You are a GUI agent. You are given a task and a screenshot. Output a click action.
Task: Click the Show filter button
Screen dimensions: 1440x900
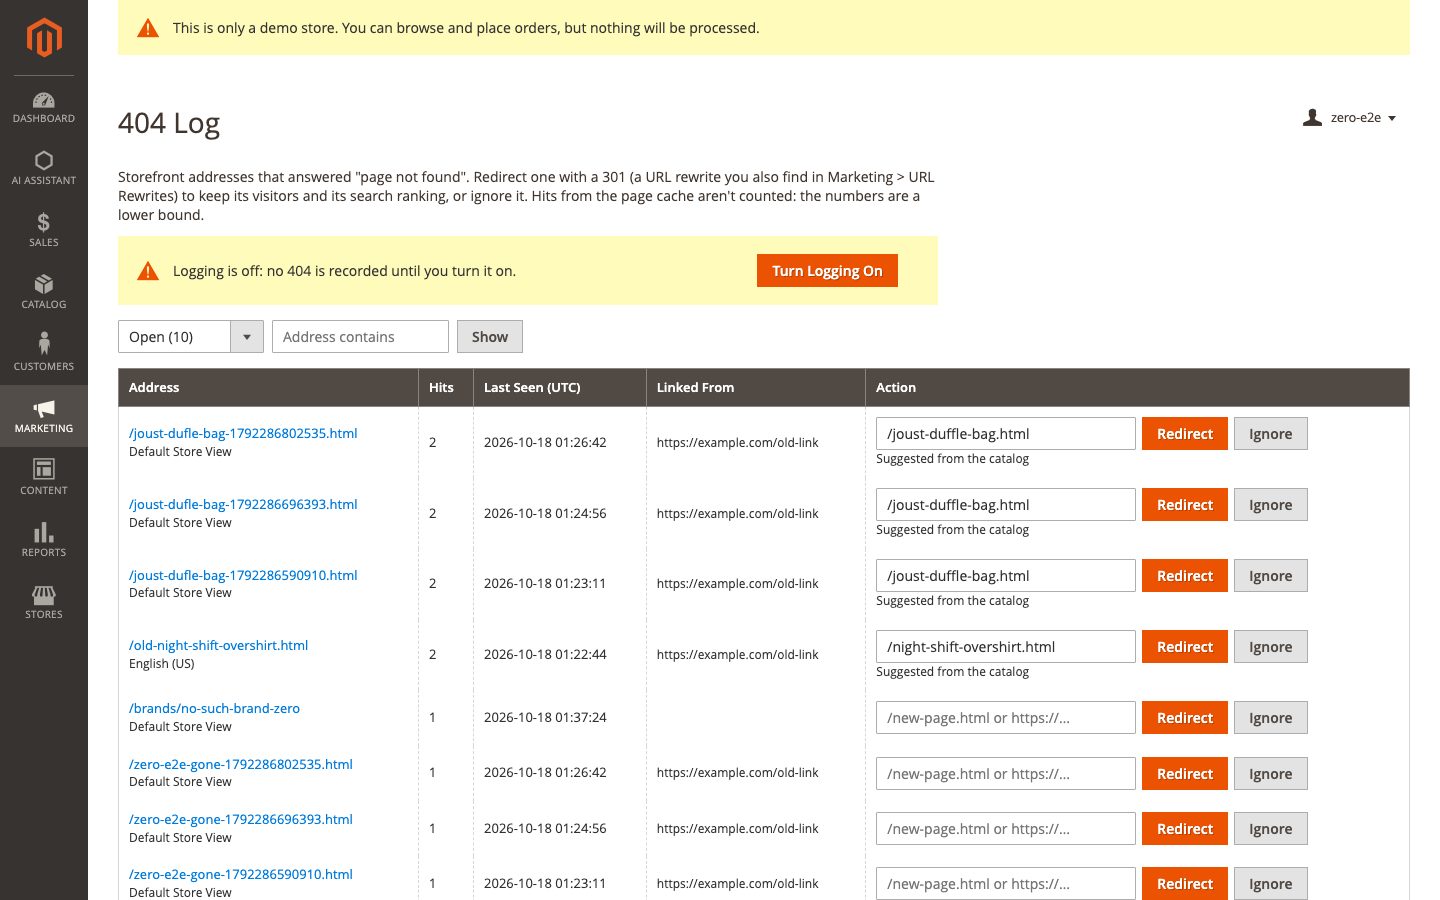[x=490, y=337]
